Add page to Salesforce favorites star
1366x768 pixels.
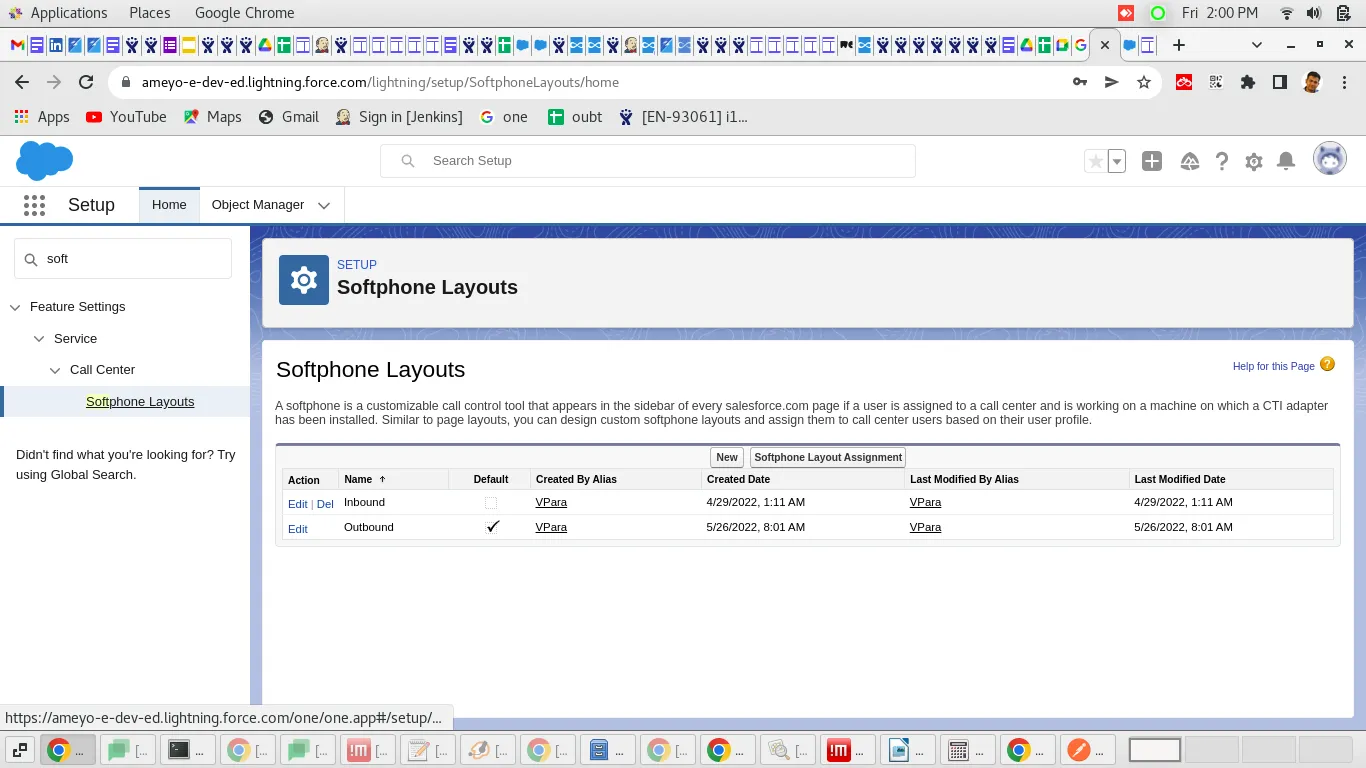(1096, 161)
